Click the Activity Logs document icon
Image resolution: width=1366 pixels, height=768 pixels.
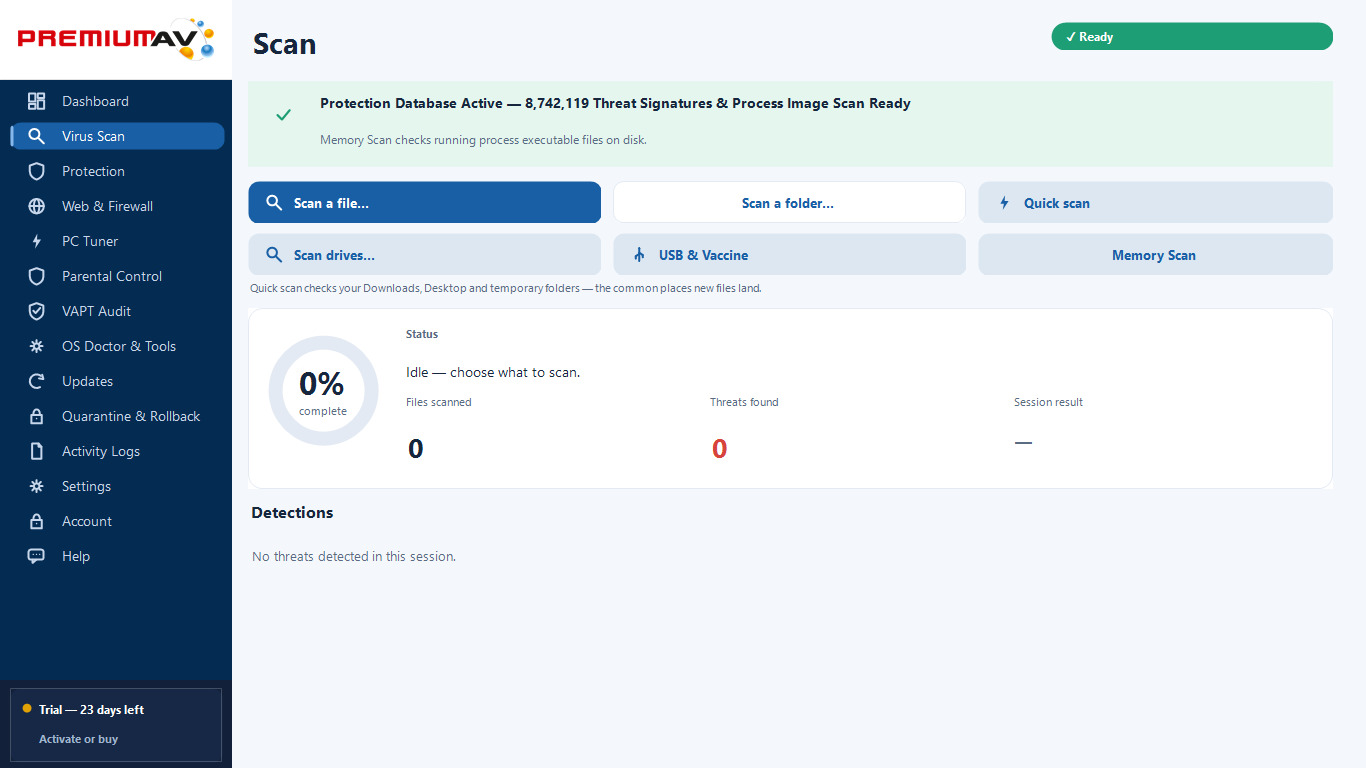click(x=37, y=451)
